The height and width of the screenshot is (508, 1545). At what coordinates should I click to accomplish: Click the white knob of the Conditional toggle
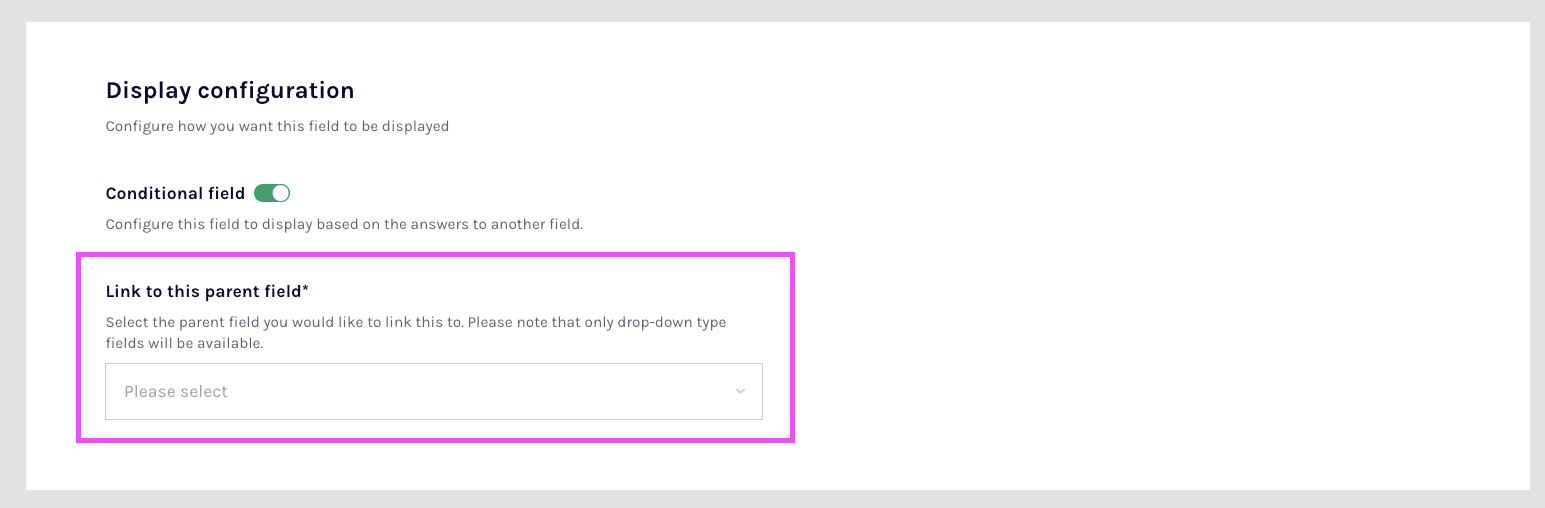[280, 193]
